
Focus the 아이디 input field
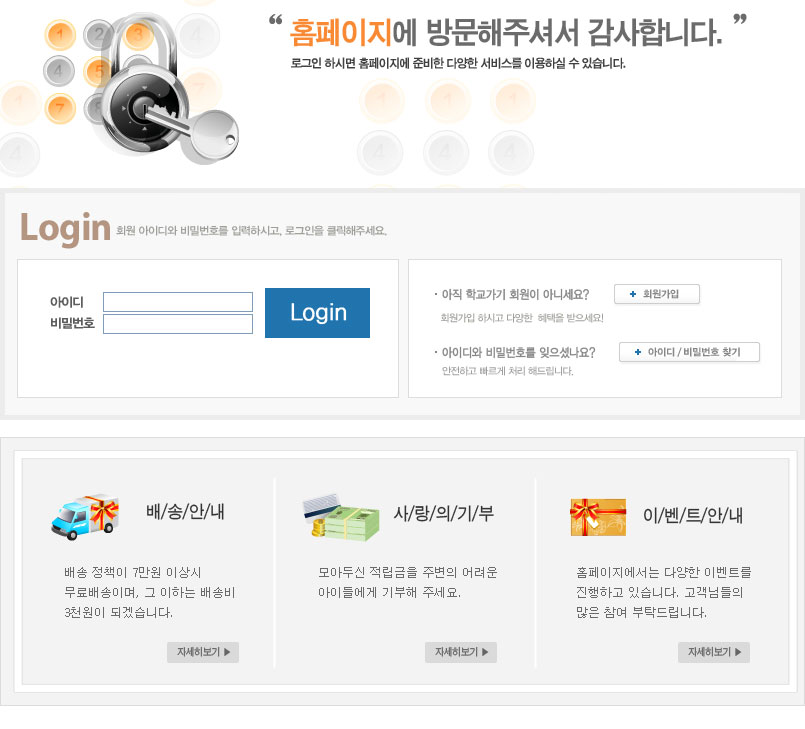tap(178, 302)
